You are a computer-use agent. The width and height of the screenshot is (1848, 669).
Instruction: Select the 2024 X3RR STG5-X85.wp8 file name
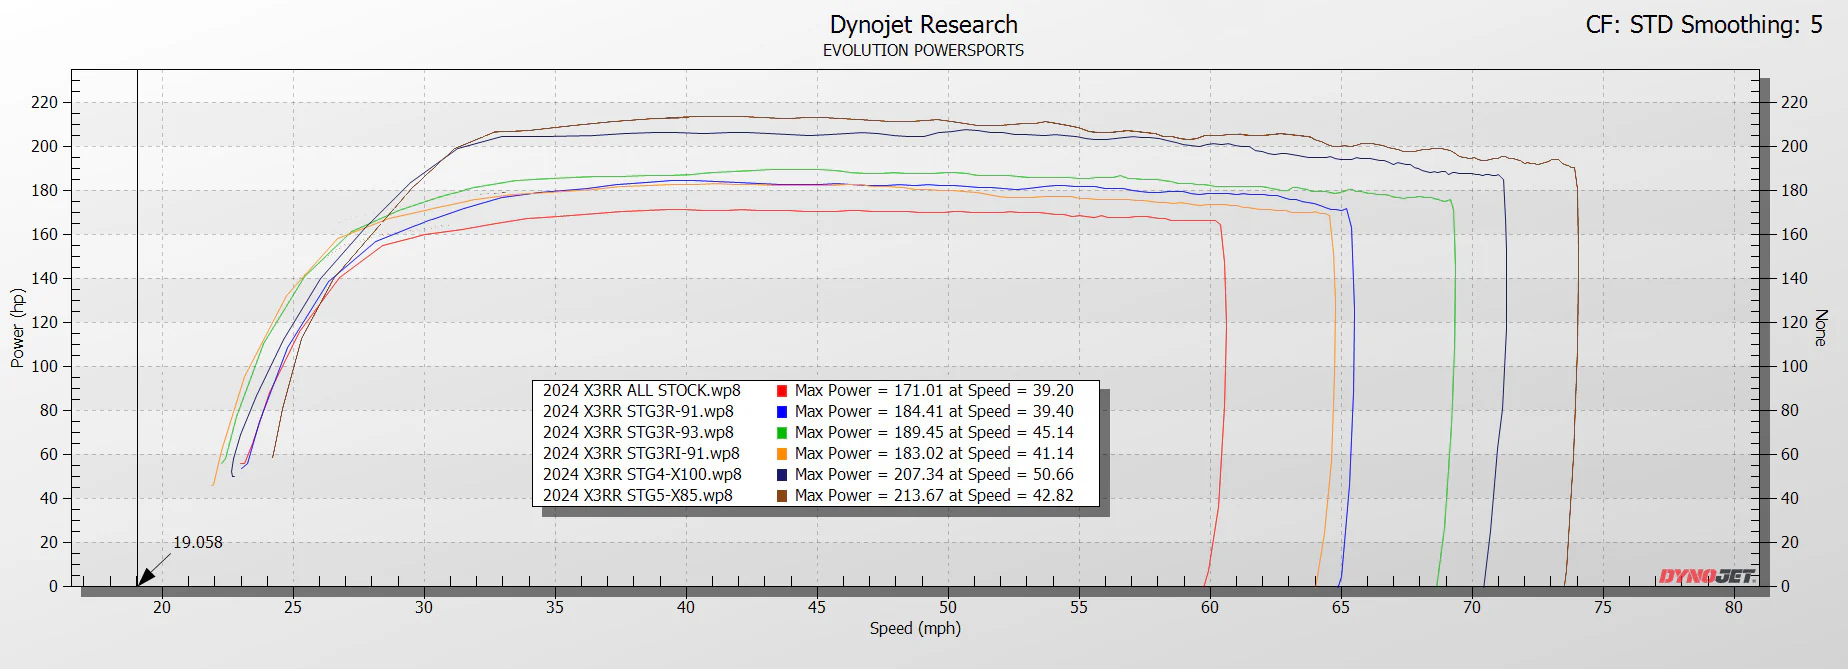click(x=637, y=496)
